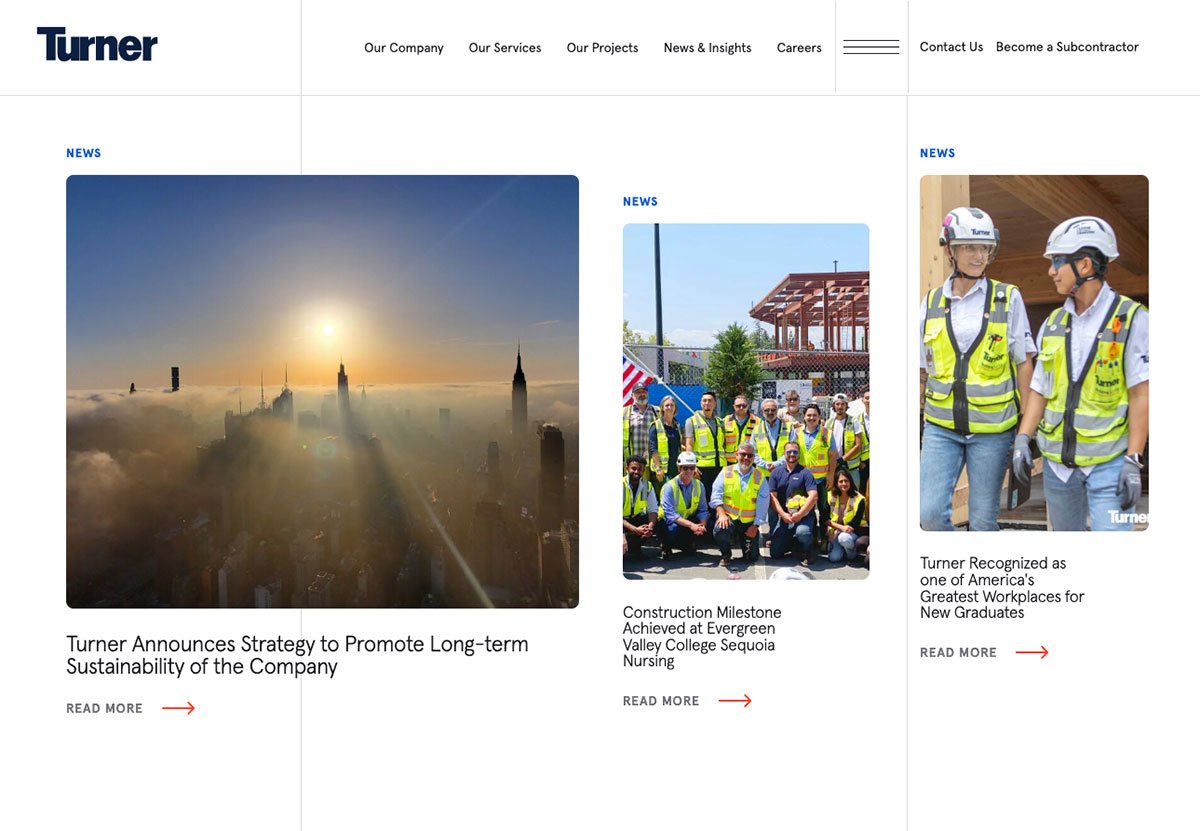This screenshot has width=1200, height=831.
Task: Open the Construction Milestone Achieved headline
Action: pyautogui.click(x=702, y=636)
